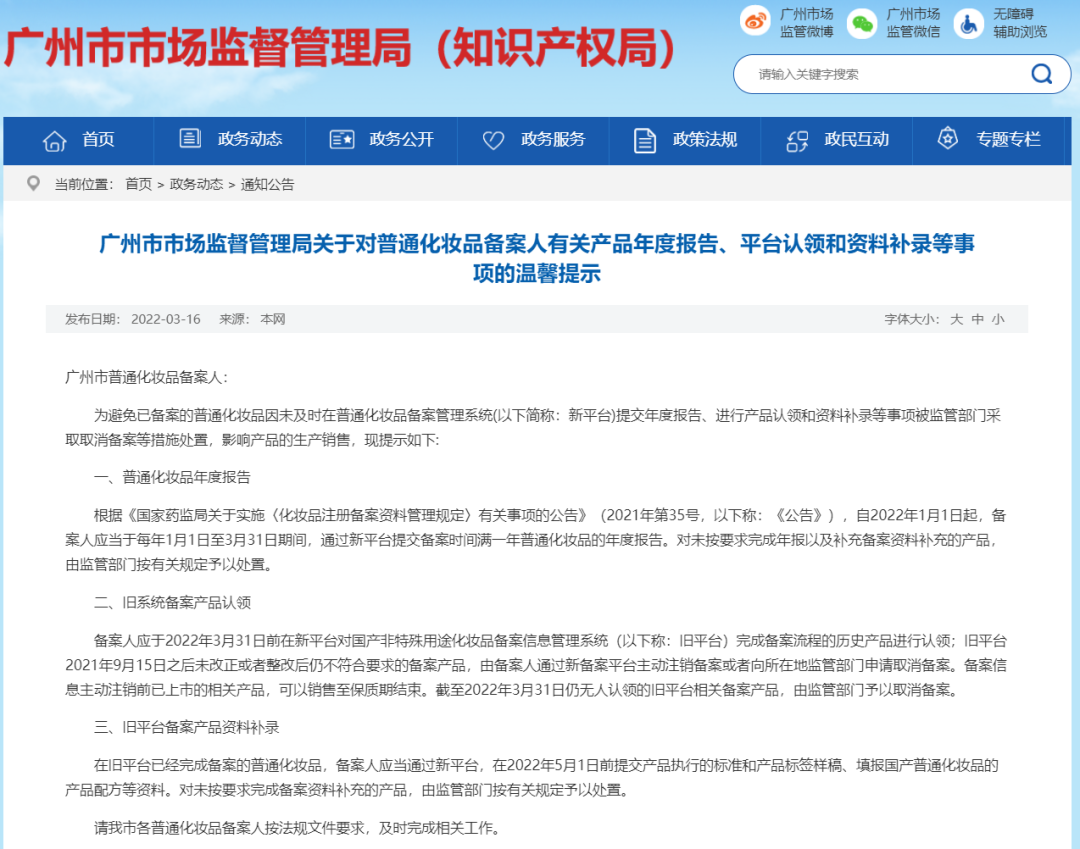Open accessibility wheelchair icon
The width and height of the screenshot is (1080, 849).
click(x=968, y=24)
